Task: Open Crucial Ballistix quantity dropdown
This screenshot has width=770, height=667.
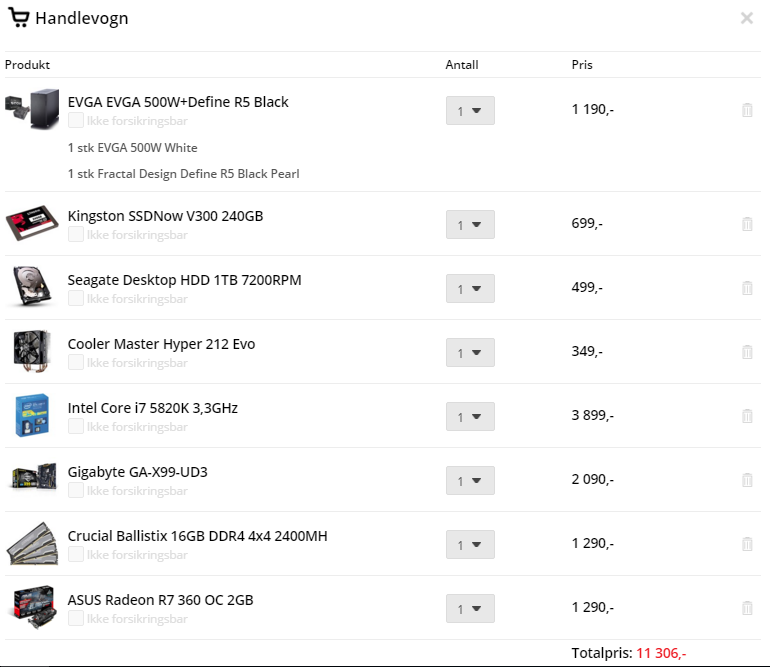Action: [x=470, y=544]
